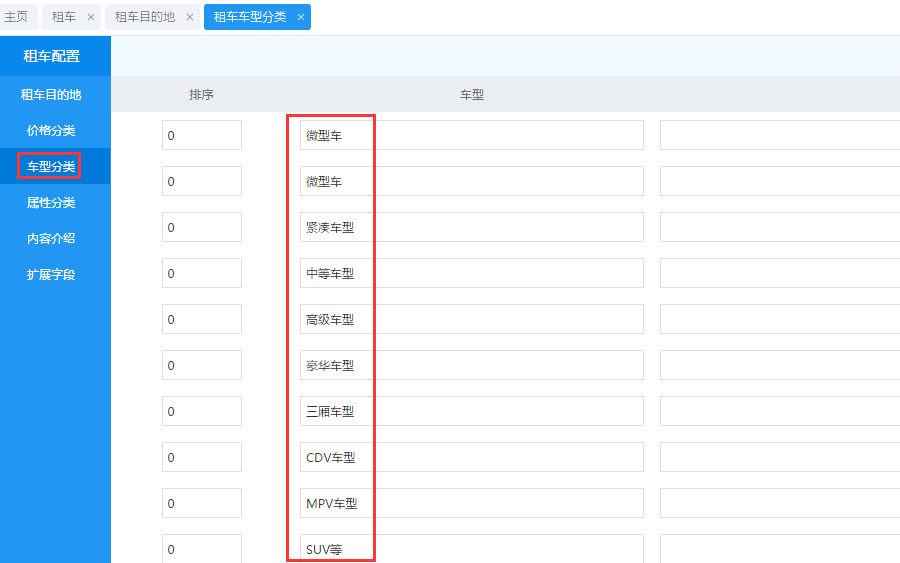Click the sort order box for 高级车型

(201, 320)
